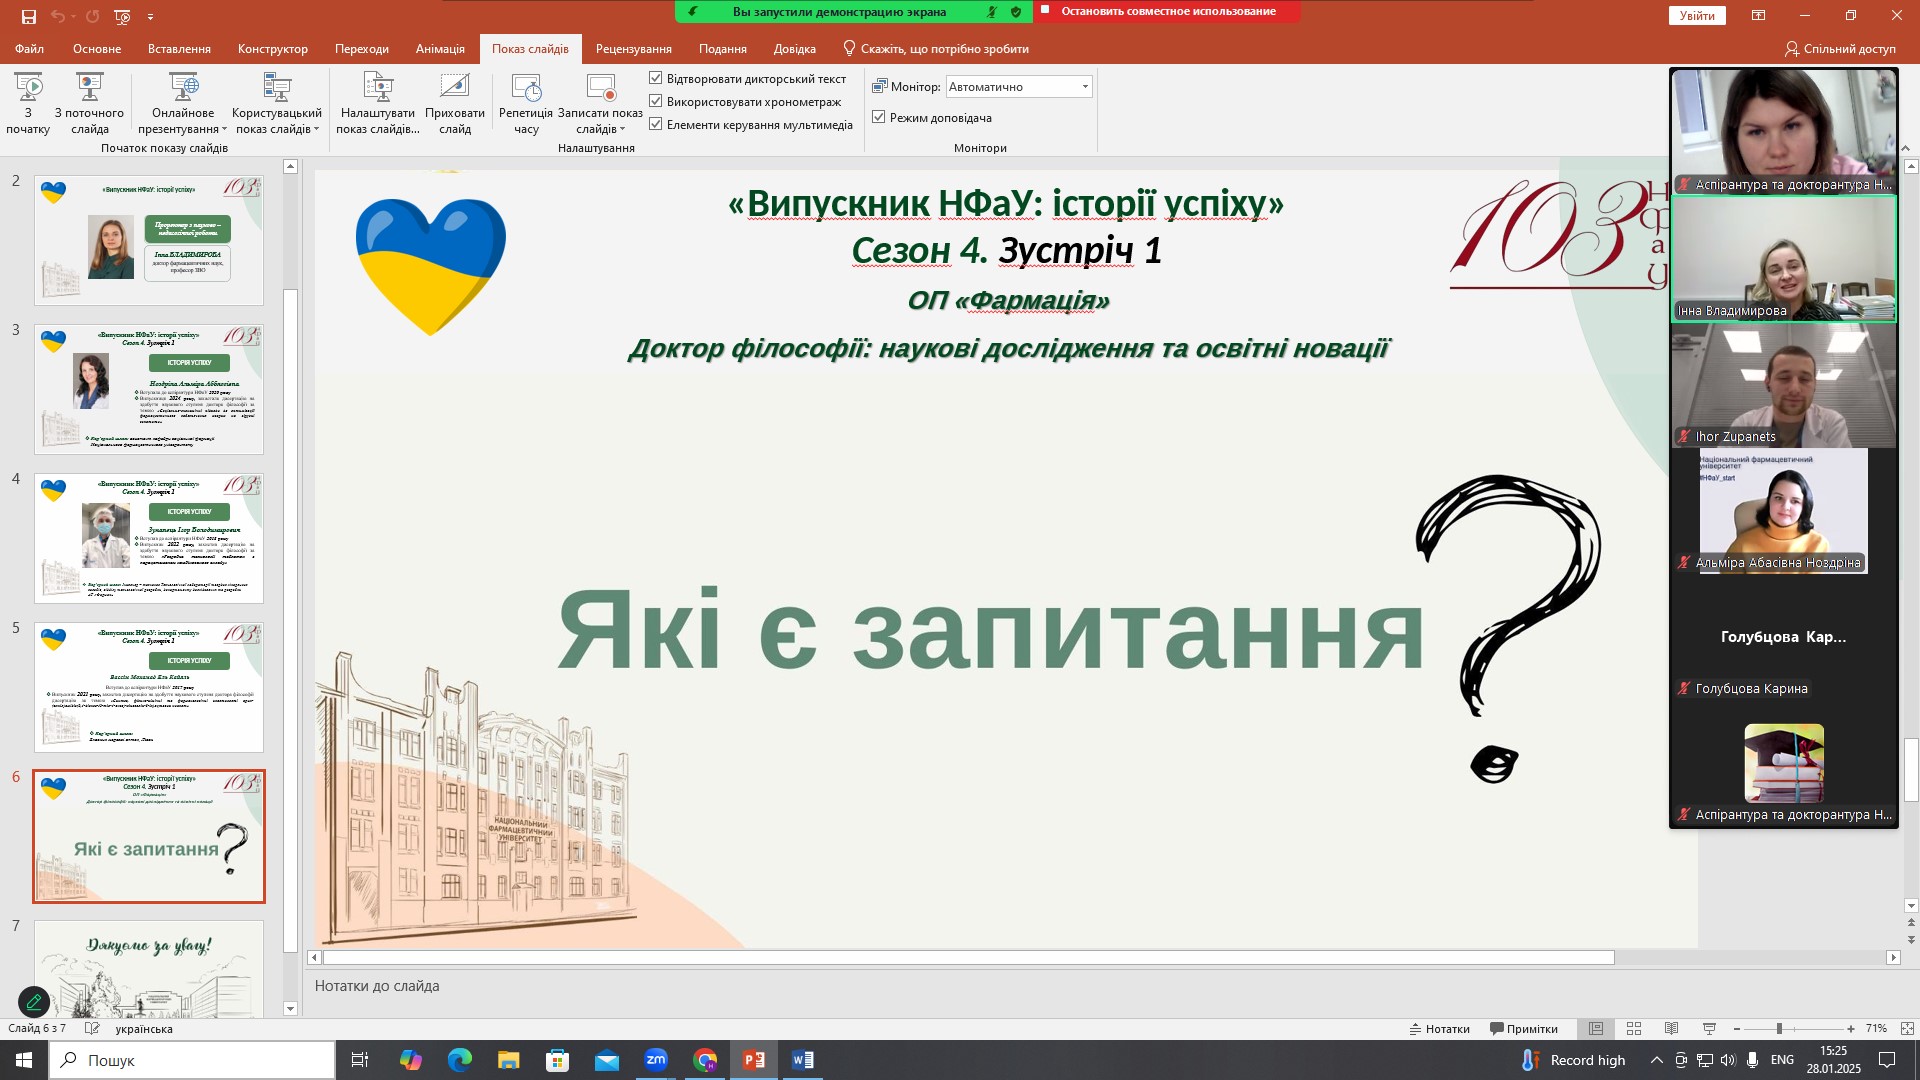Open Task View in taskbar
Image resolution: width=1920 pixels, height=1080 pixels.
point(360,1060)
